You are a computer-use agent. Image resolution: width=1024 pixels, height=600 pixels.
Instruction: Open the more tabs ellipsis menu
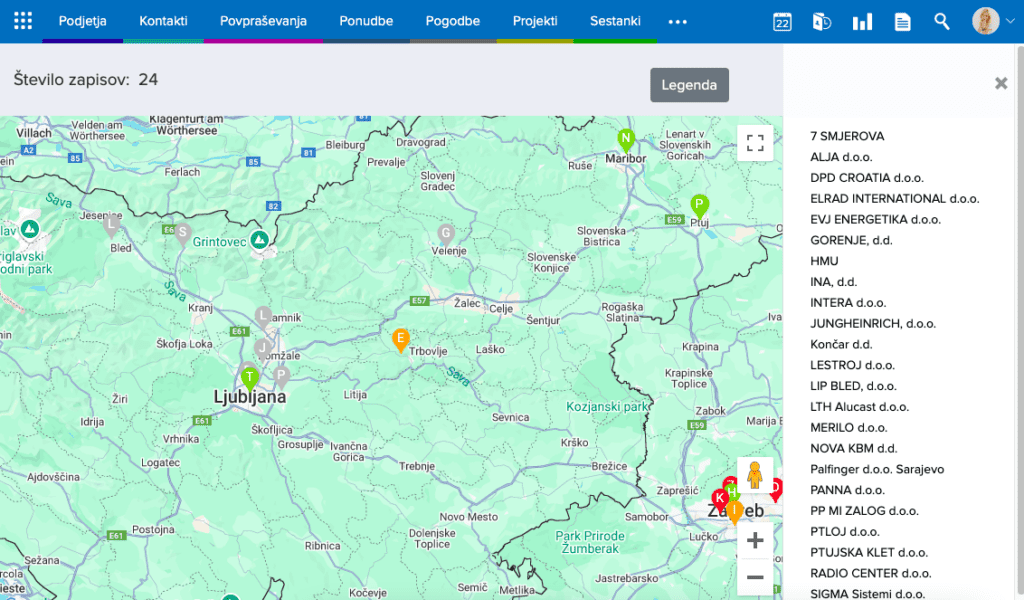coord(677,22)
